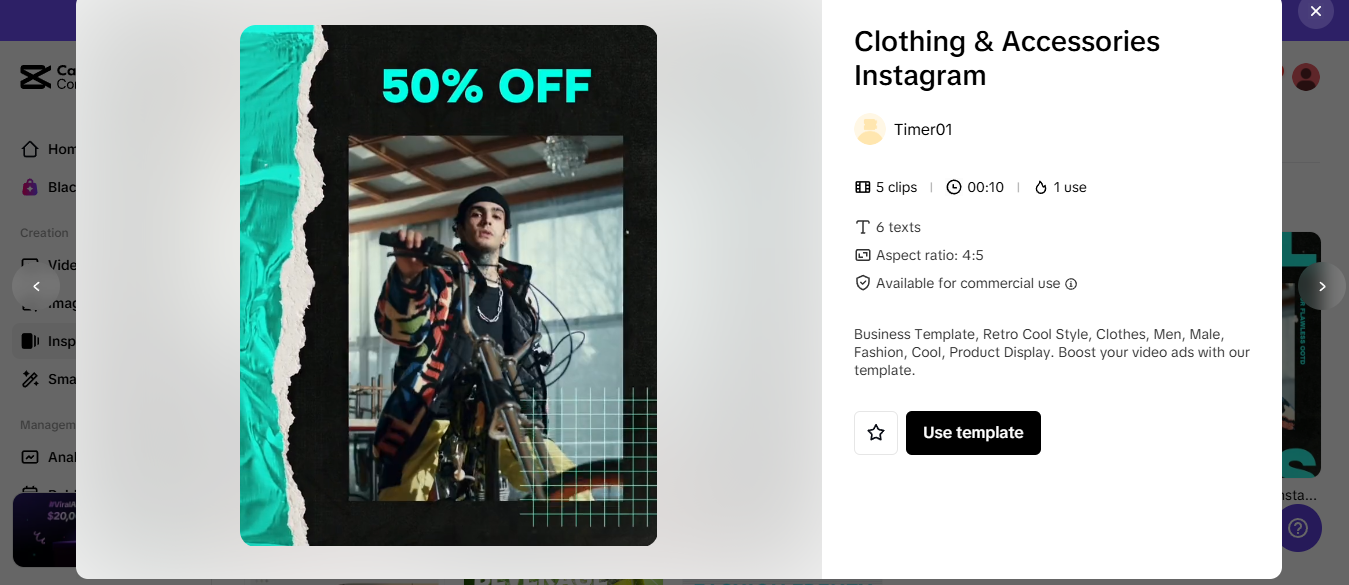Click the promo banner at sidebar bottom

pyautogui.click(x=44, y=530)
